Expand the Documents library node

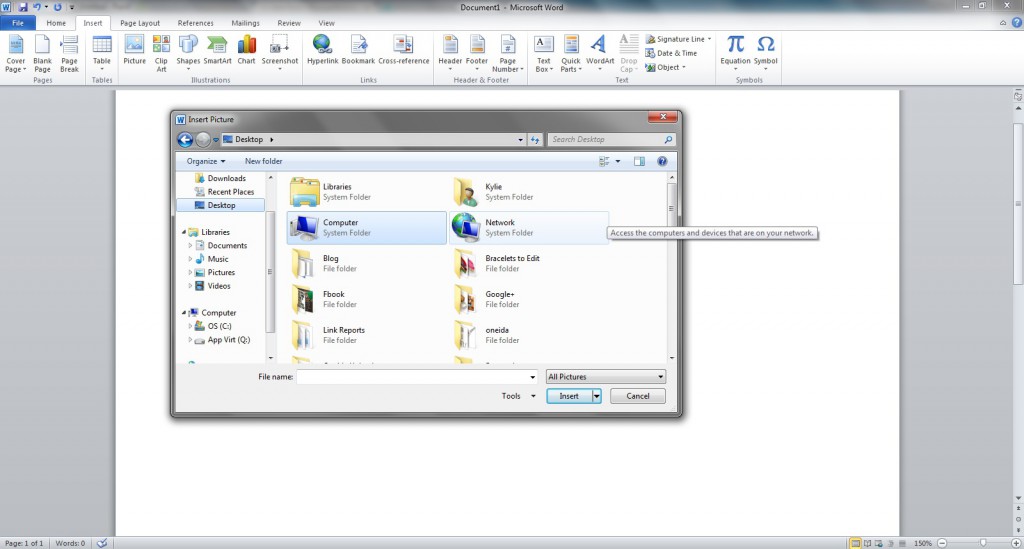click(190, 245)
